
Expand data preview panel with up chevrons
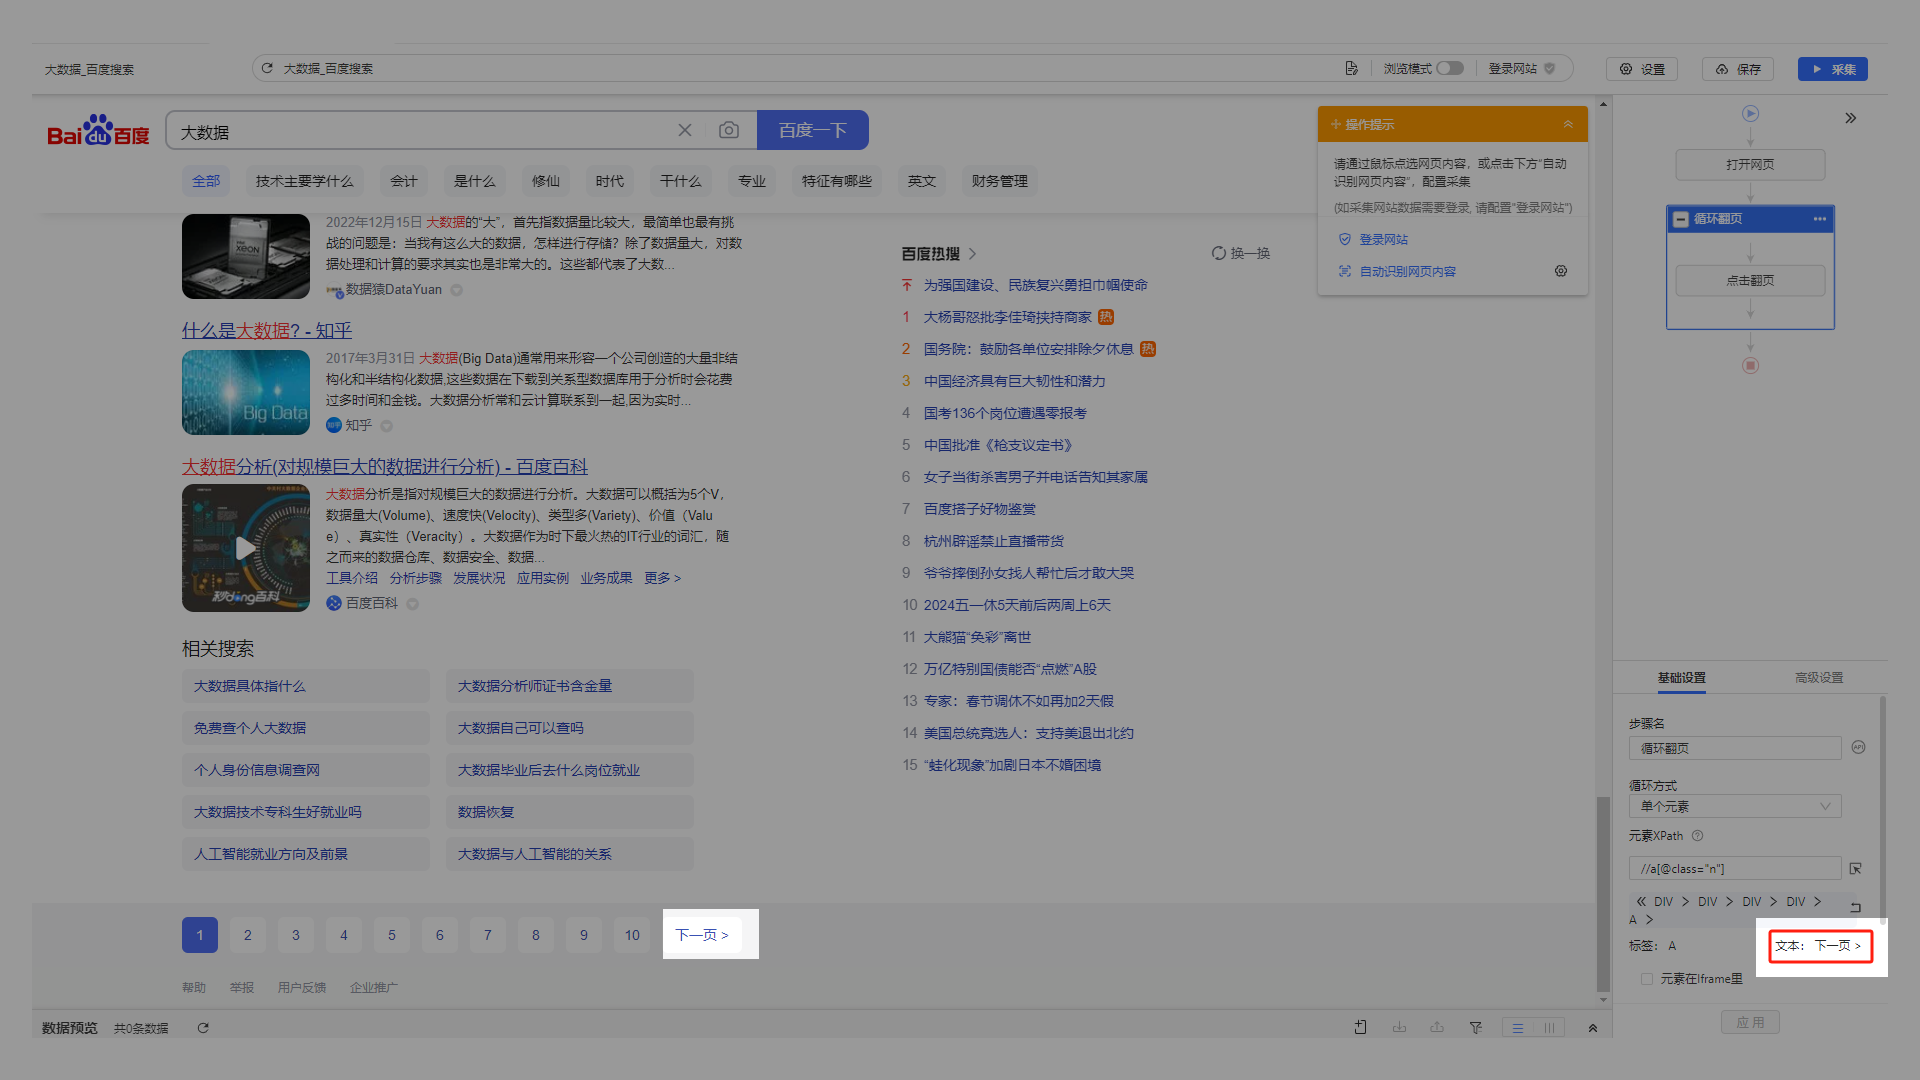tap(1593, 1028)
